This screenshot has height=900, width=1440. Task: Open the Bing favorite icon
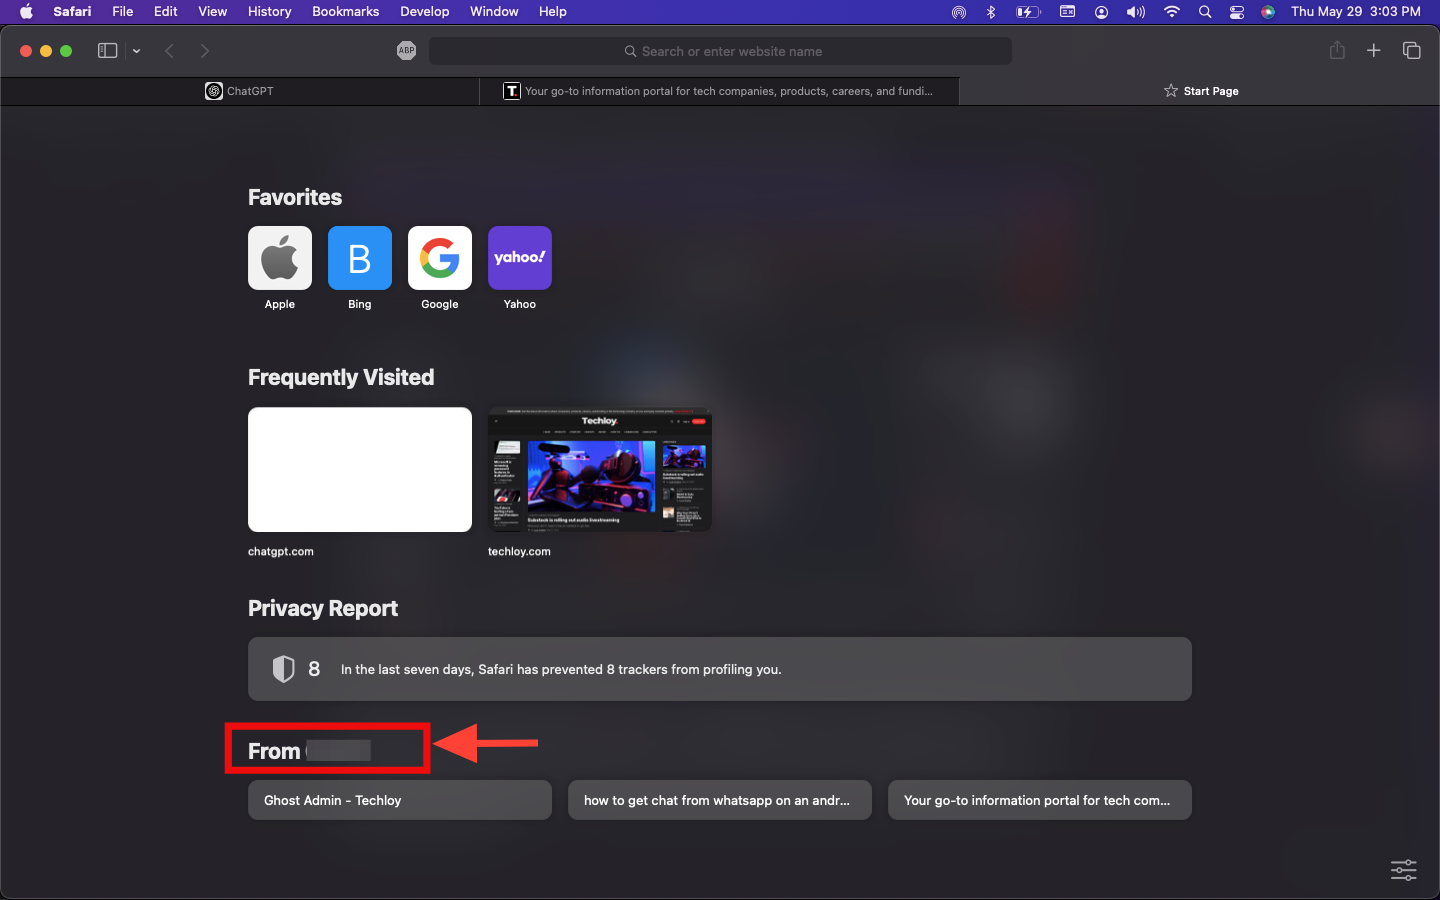[360, 258]
